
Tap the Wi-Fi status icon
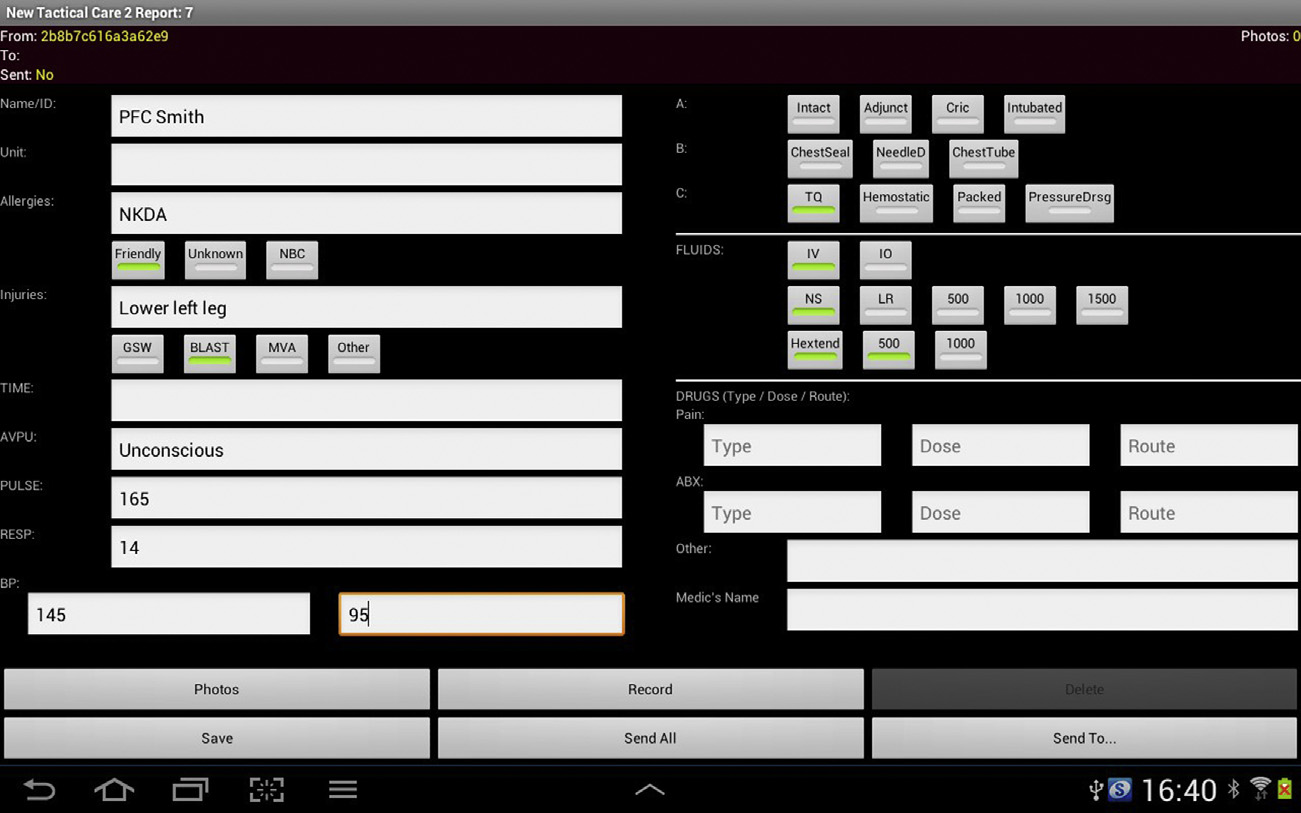click(1260, 790)
